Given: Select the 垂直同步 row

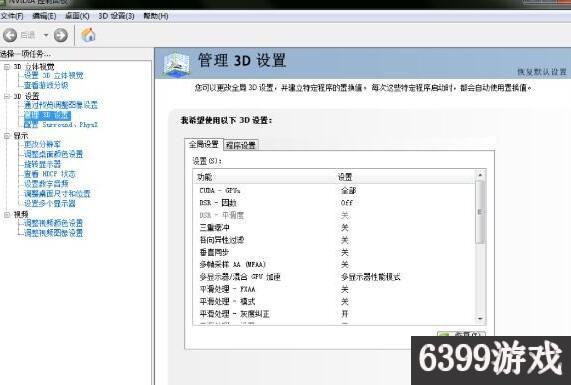Looking at the screenshot, I should [334, 252].
